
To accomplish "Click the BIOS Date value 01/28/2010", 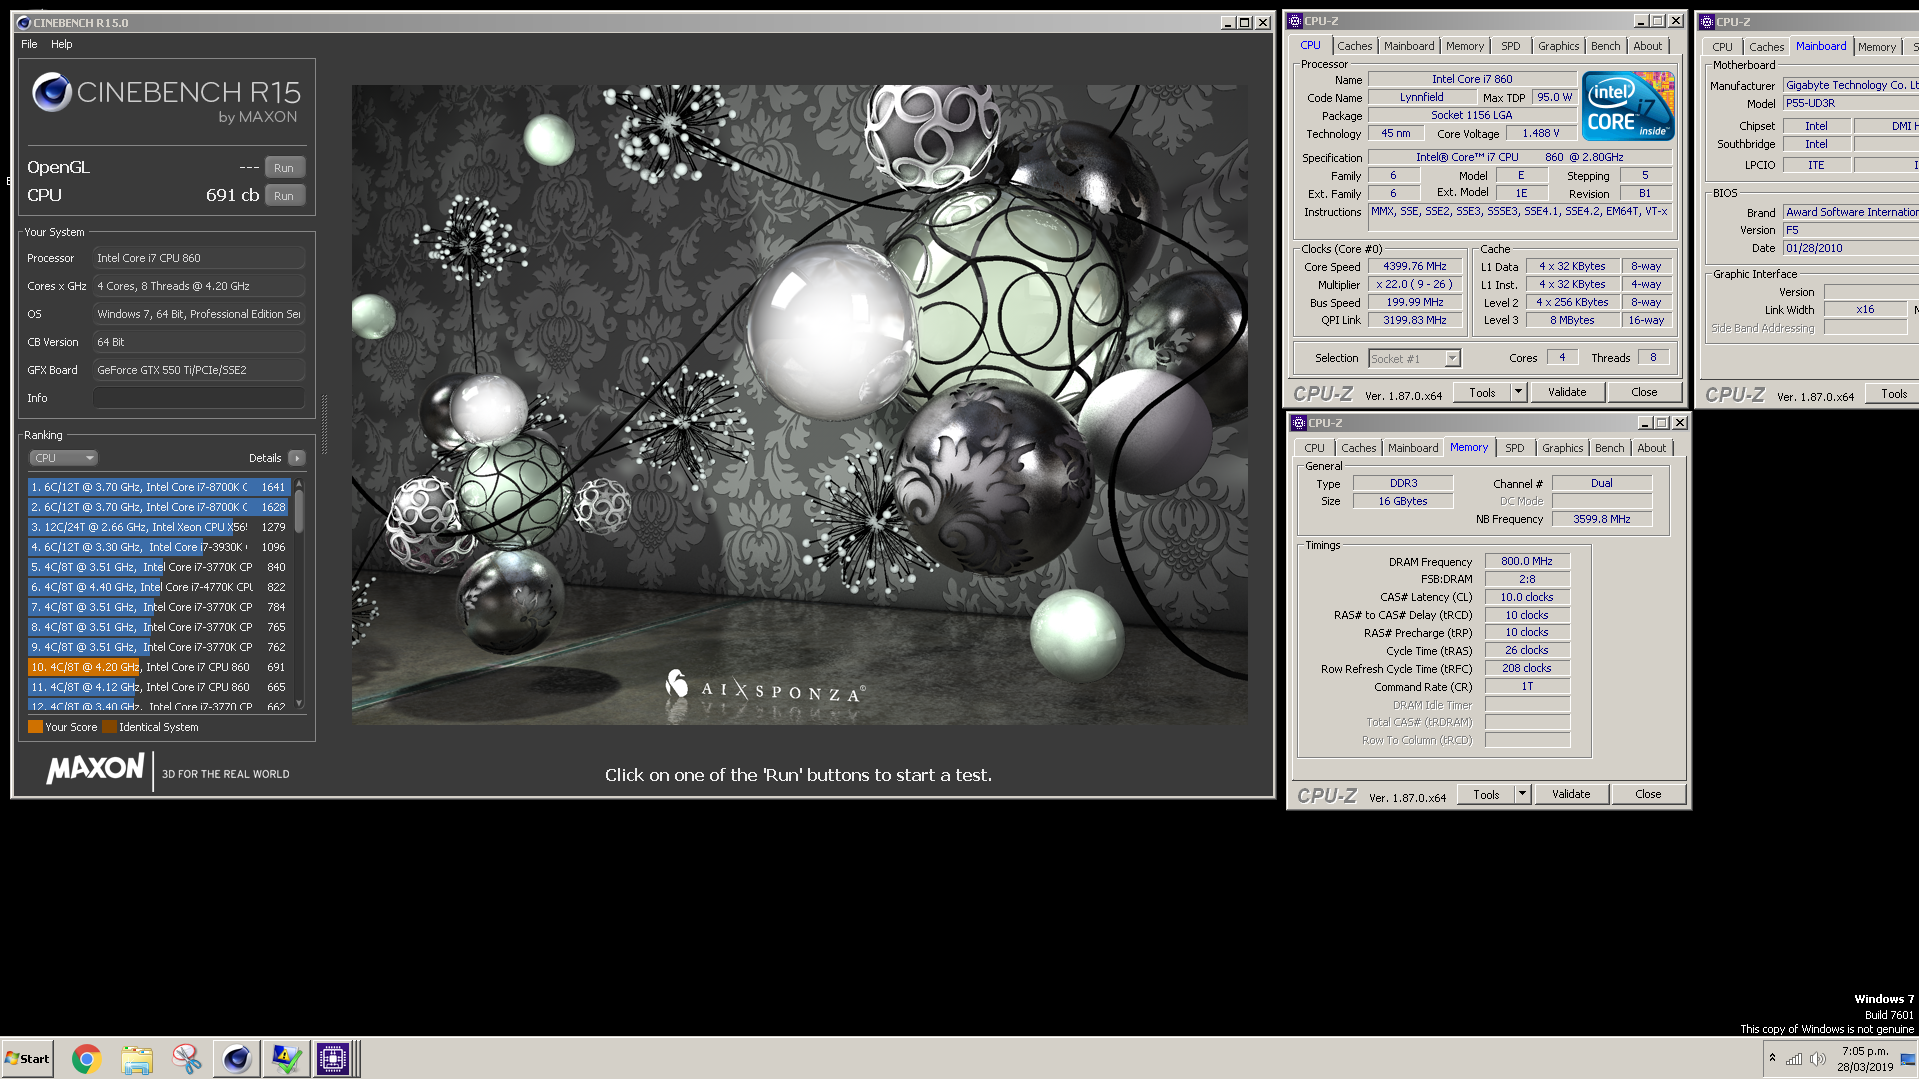I will [1850, 248].
